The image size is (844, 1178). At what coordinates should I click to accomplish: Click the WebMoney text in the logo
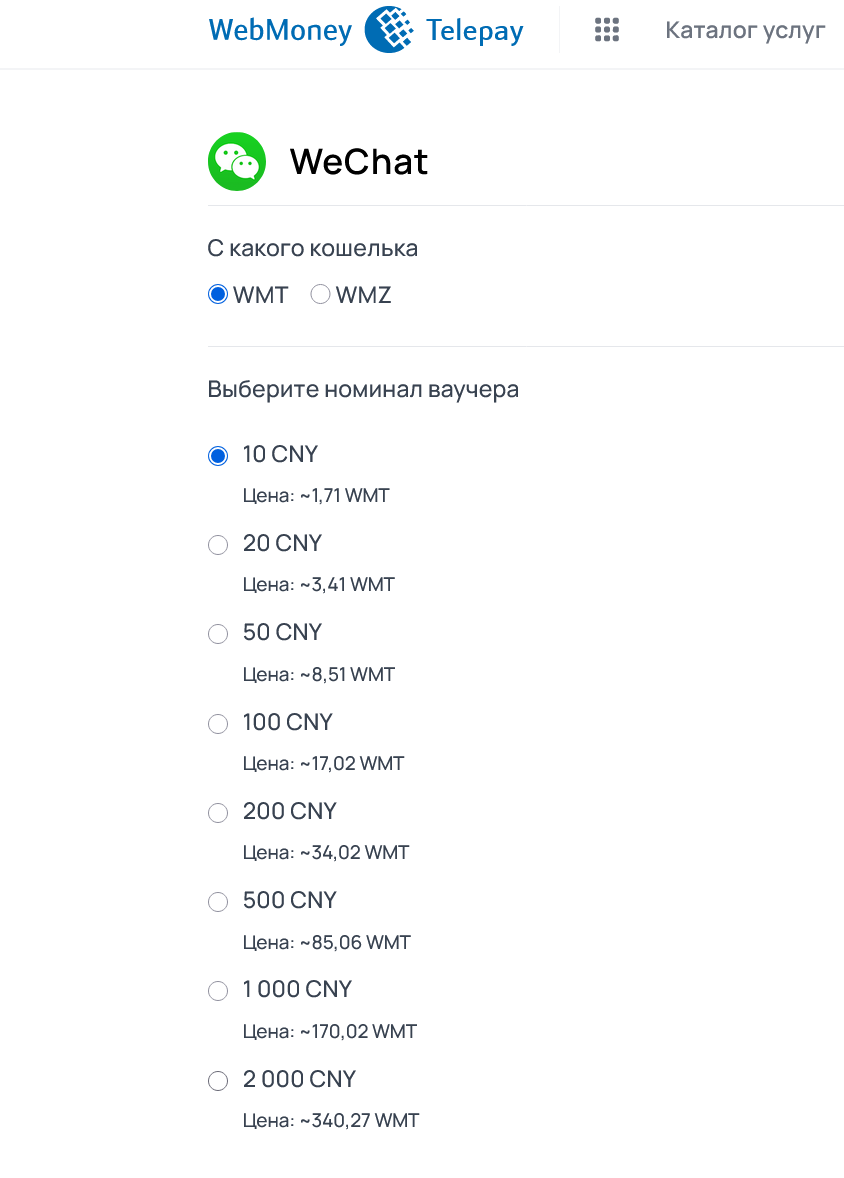pyautogui.click(x=280, y=31)
